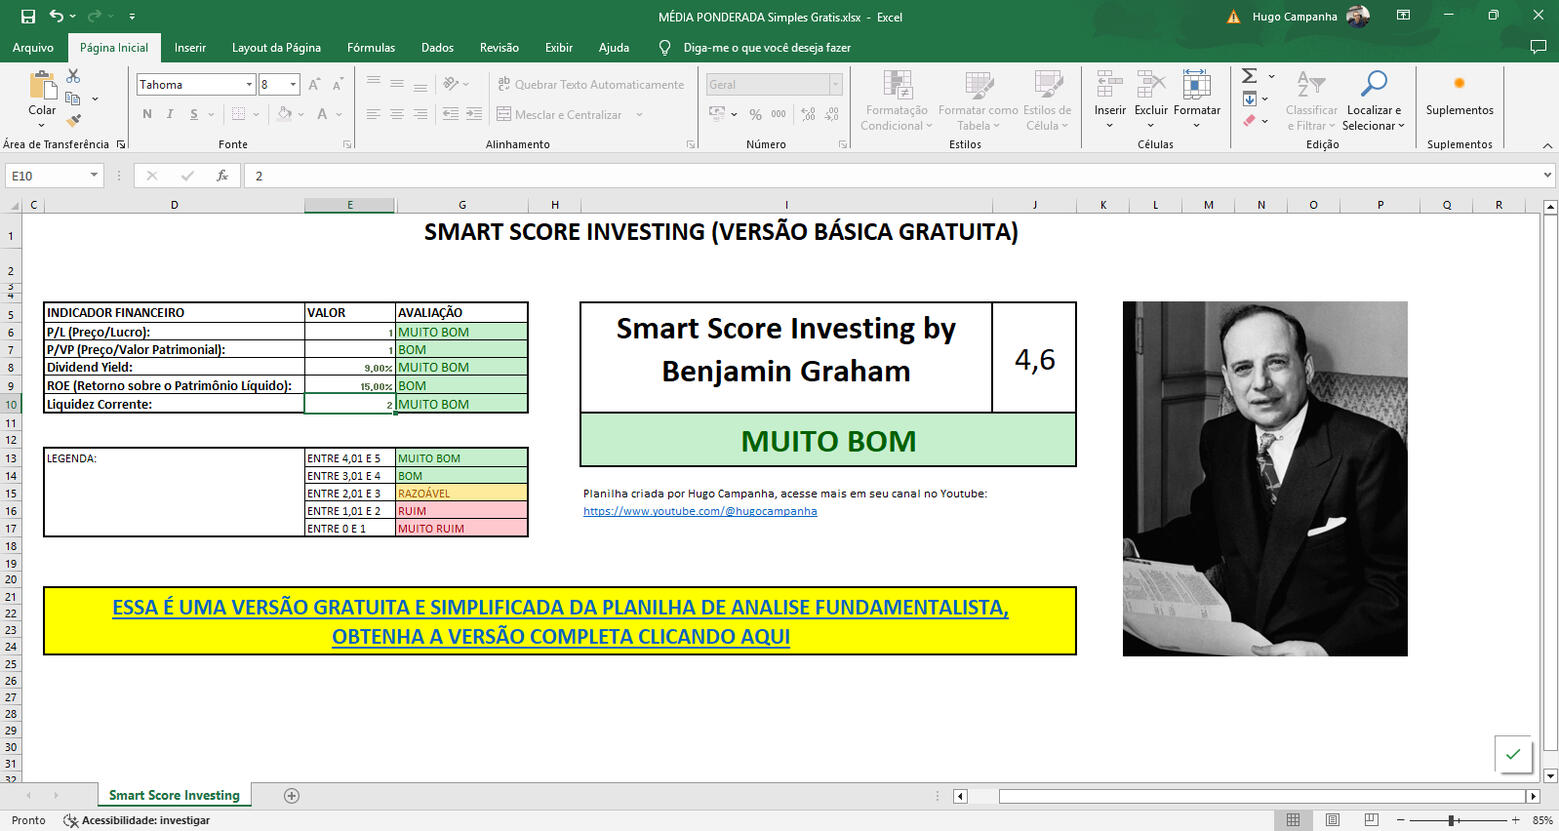Toggle italic formatting (I)
The image size is (1559, 831).
coord(170,114)
